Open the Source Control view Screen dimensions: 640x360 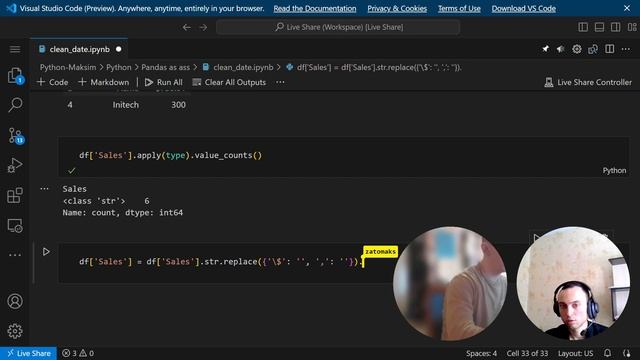[x=15, y=136]
